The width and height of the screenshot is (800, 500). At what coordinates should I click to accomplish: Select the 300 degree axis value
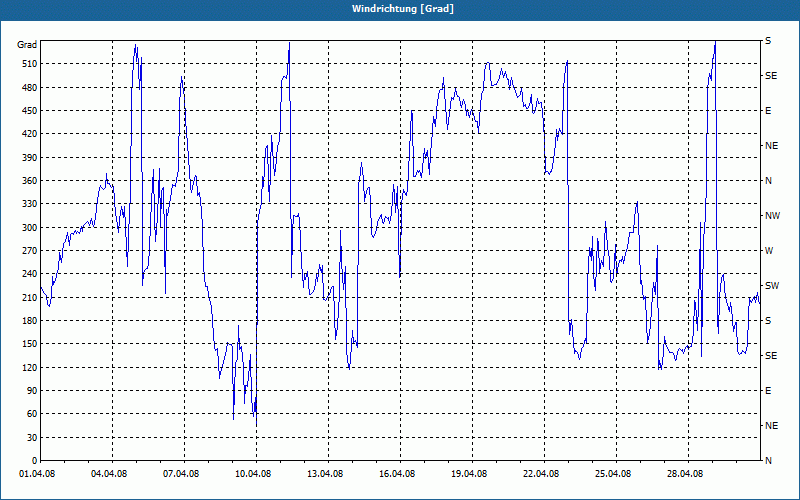(30, 228)
